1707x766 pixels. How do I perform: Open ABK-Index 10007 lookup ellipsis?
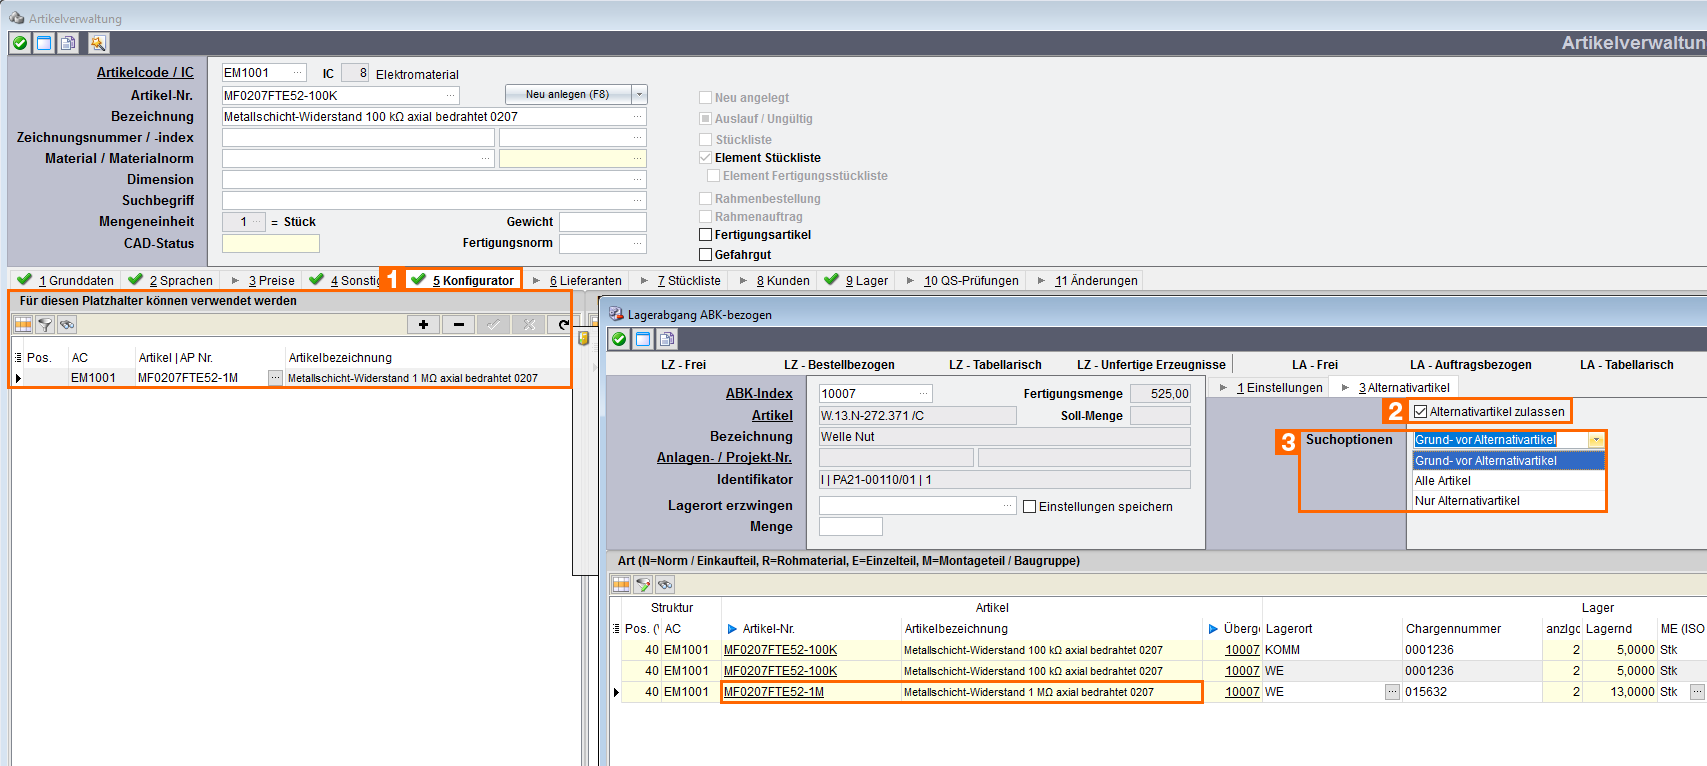pyautogui.click(x=924, y=394)
